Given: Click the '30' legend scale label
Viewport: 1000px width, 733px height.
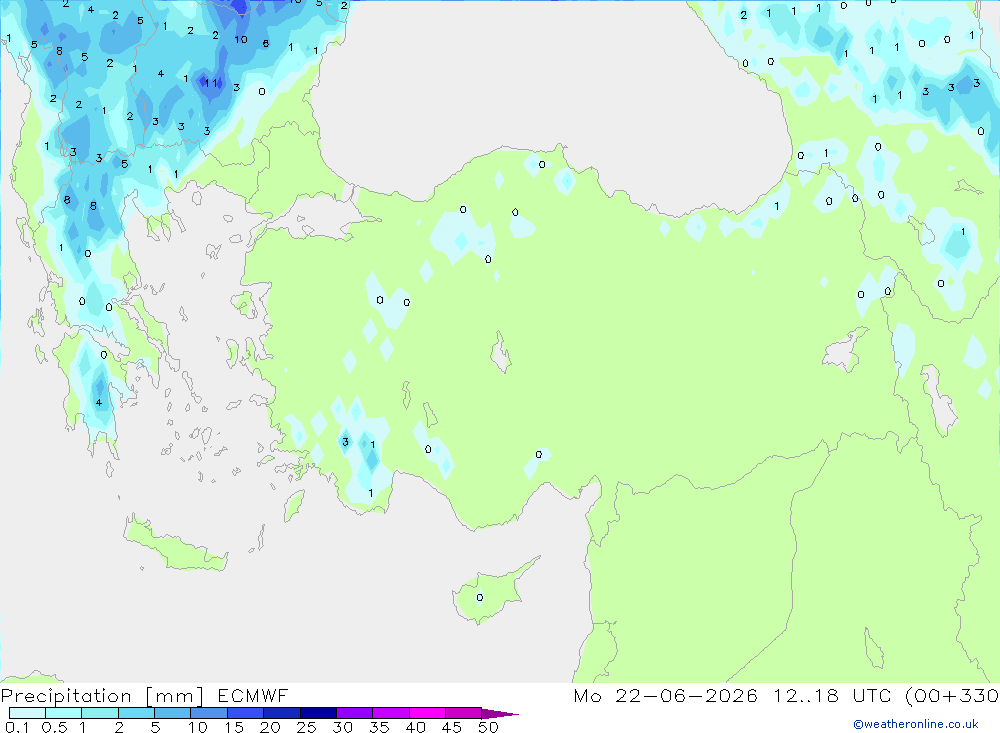Looking at the screenshot, I should [342, 727].
